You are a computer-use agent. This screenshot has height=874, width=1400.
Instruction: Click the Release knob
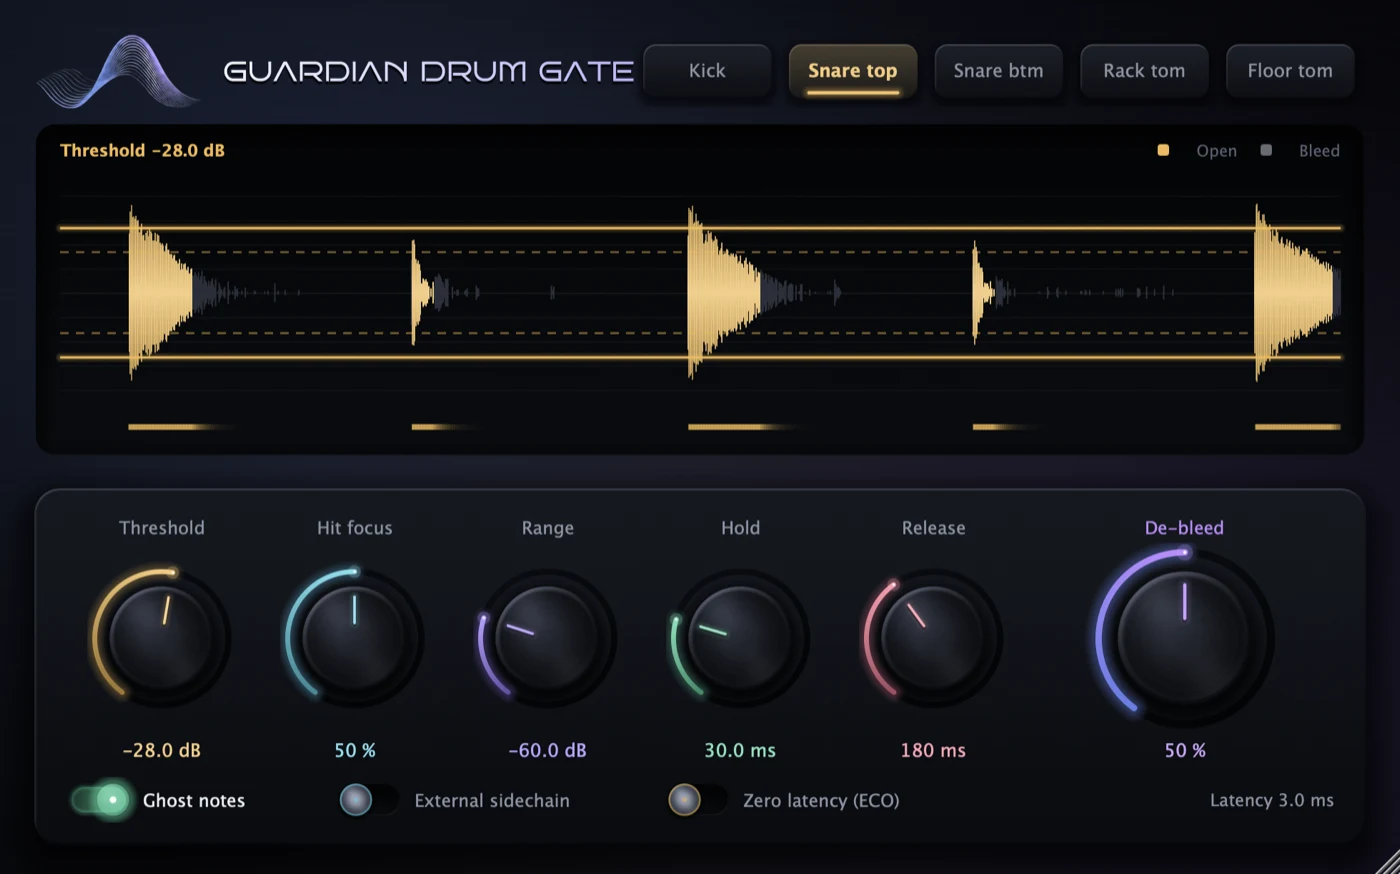[933, 637]
